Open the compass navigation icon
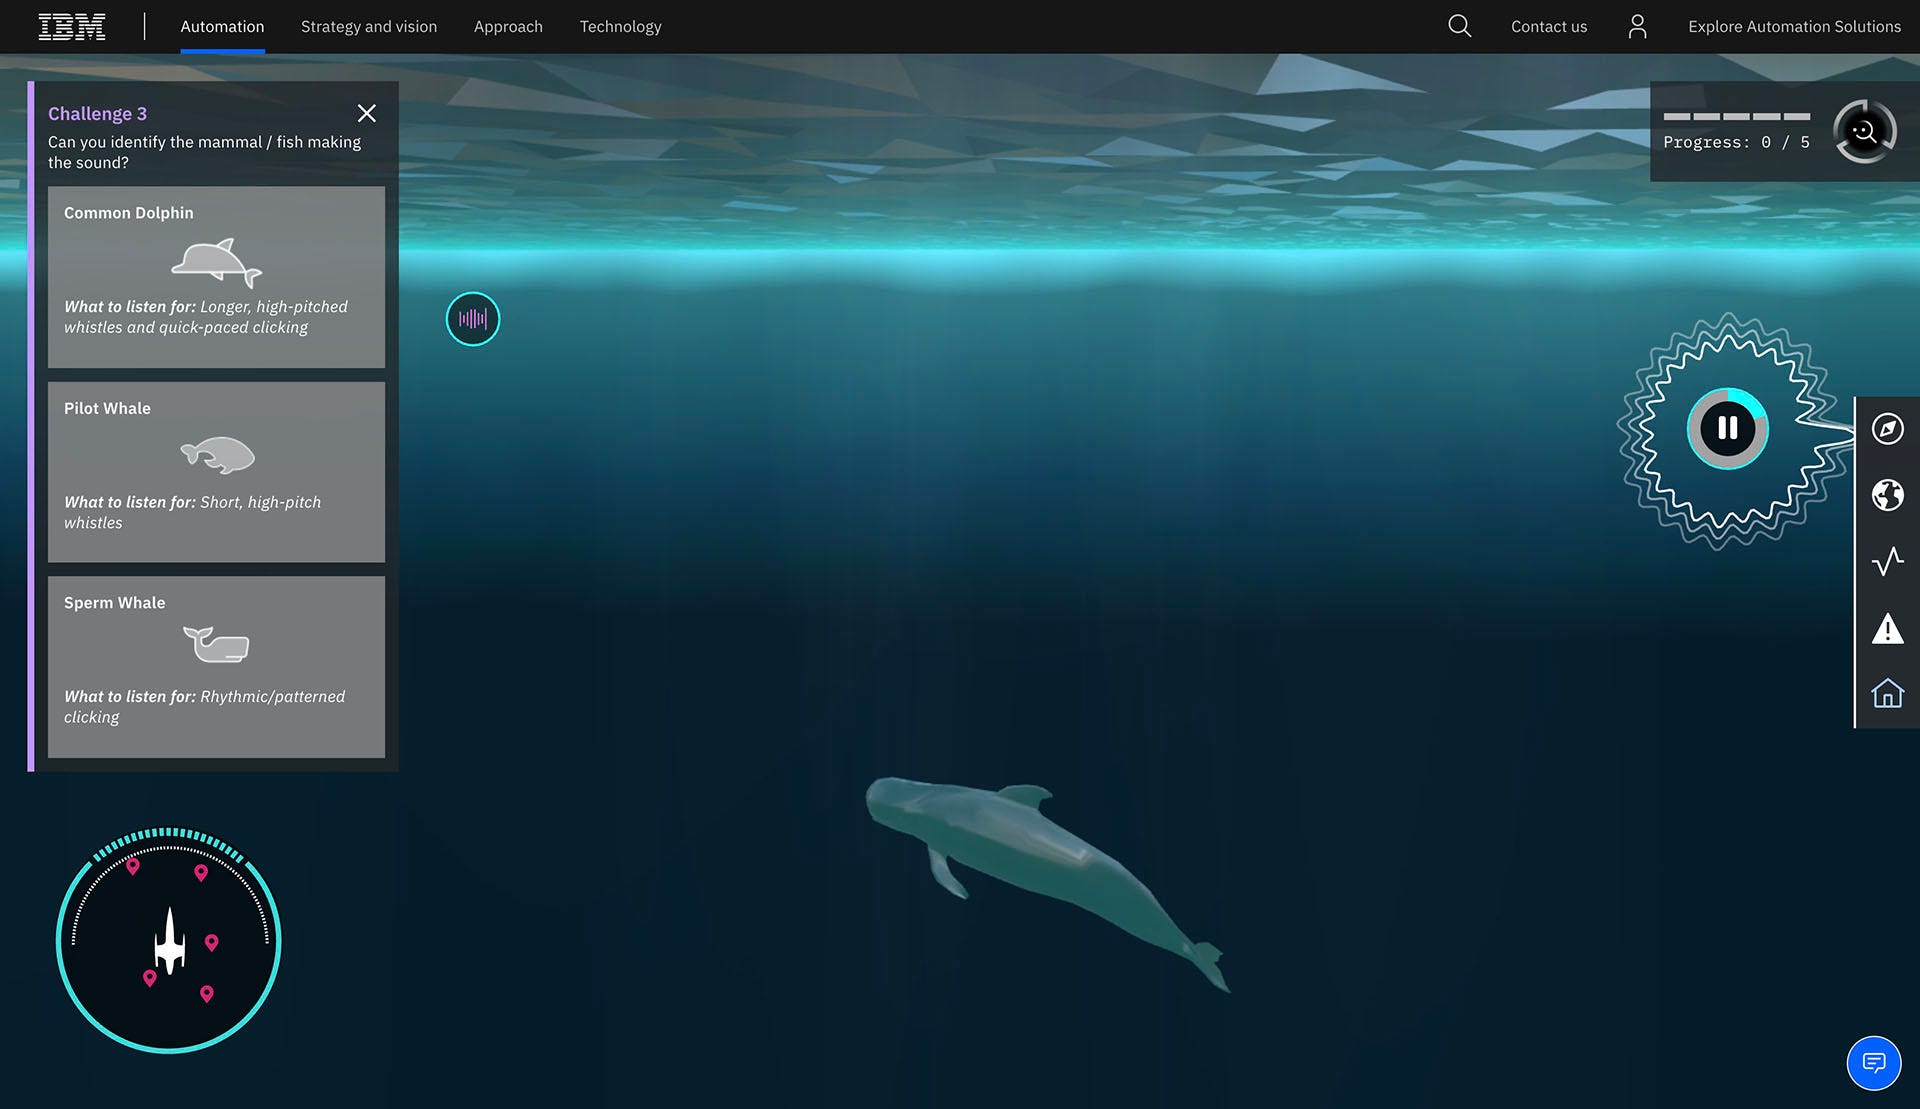 (x=1887, y=429)
